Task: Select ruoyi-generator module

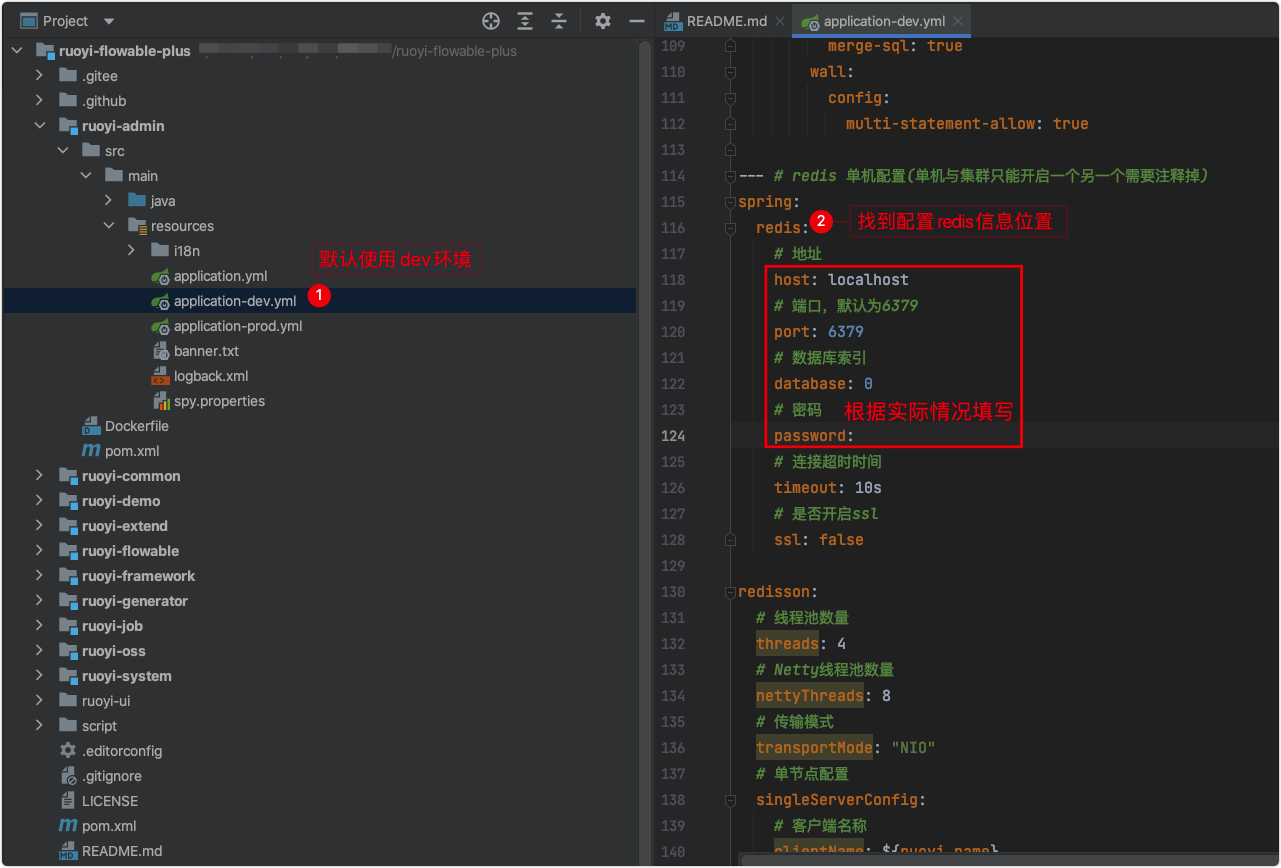Action: [135, 601]
